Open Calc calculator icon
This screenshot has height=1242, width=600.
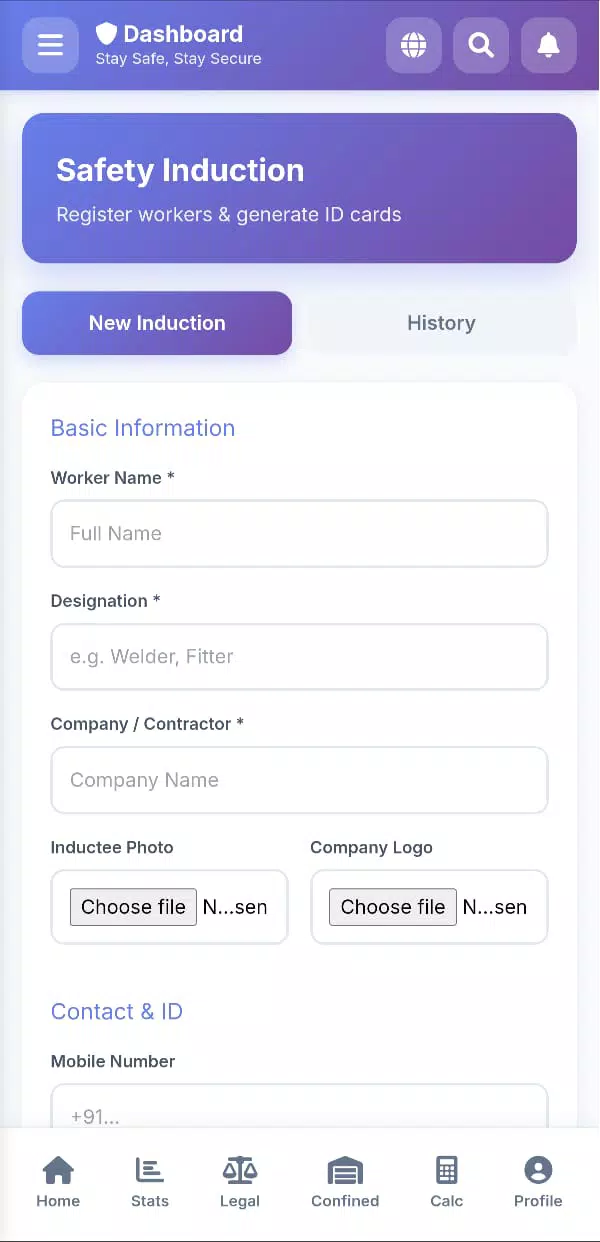point(447,1182)
